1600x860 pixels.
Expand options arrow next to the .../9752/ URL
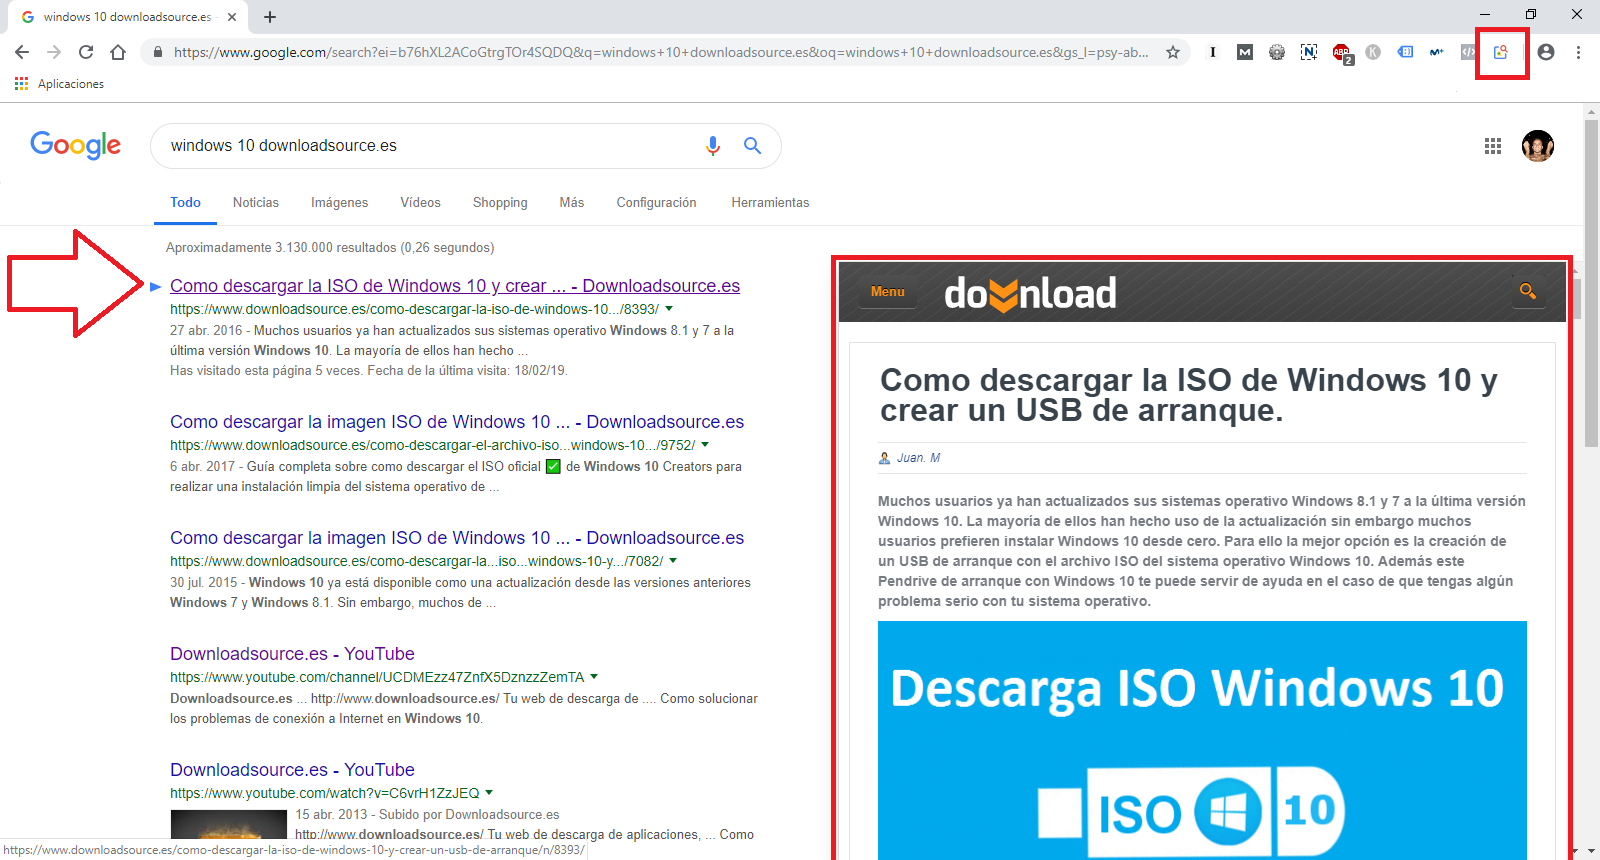[x=705, y=445]
